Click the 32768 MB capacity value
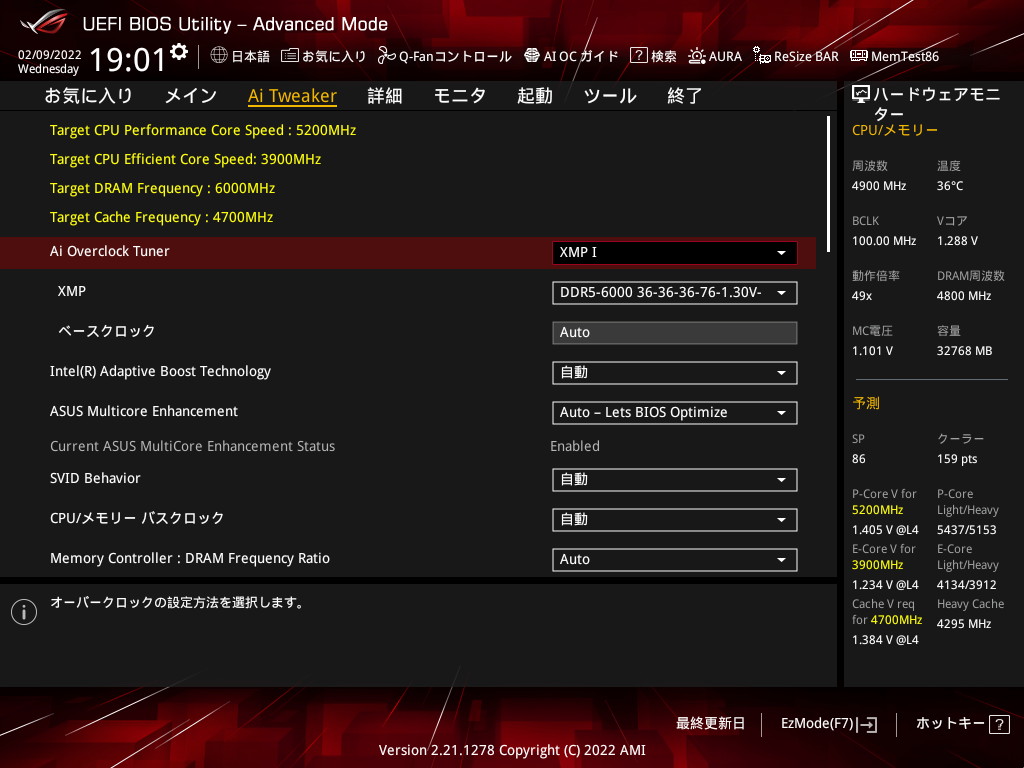The image size is (1024, 768). tap(965, 351)
